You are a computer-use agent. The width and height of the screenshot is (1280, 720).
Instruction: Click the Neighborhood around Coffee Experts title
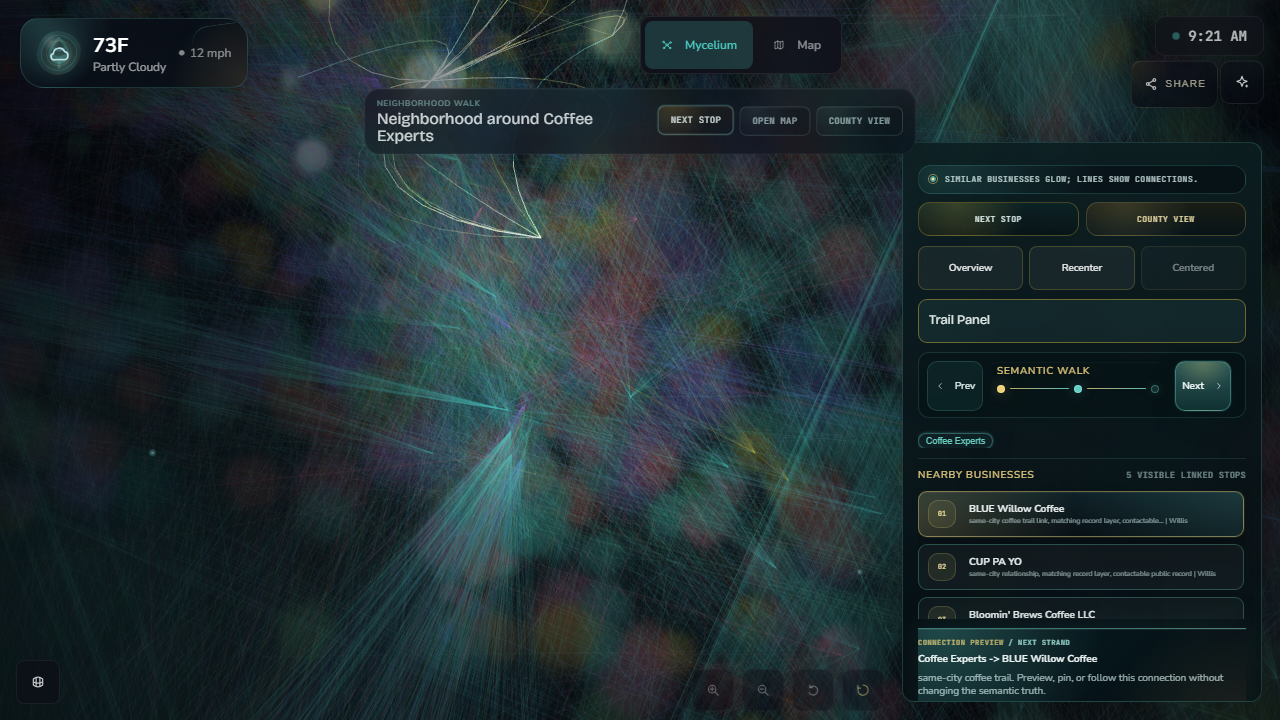[485, 127]
